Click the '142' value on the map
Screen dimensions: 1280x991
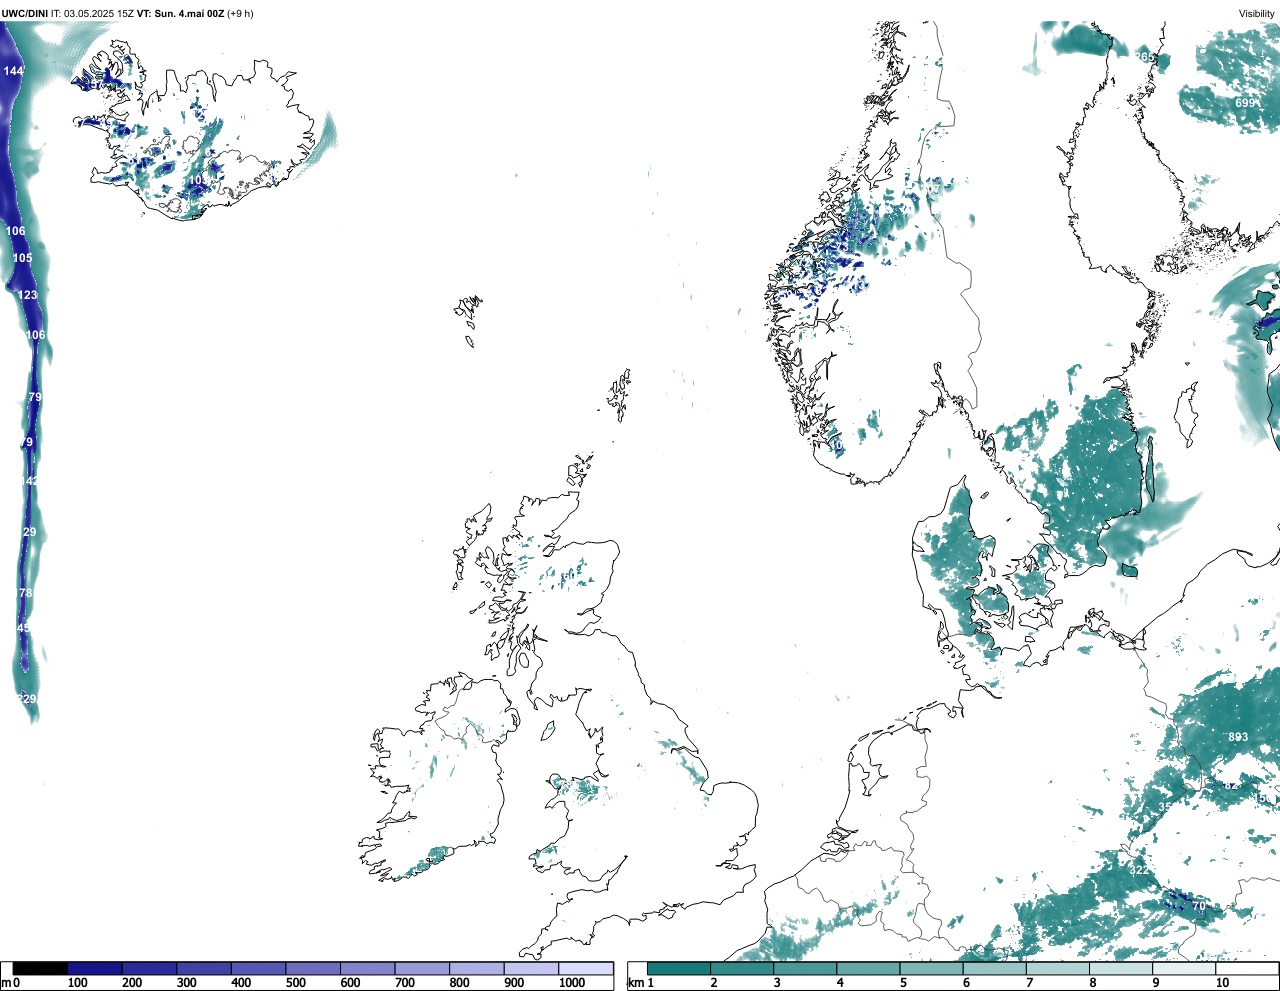(29, 481)
